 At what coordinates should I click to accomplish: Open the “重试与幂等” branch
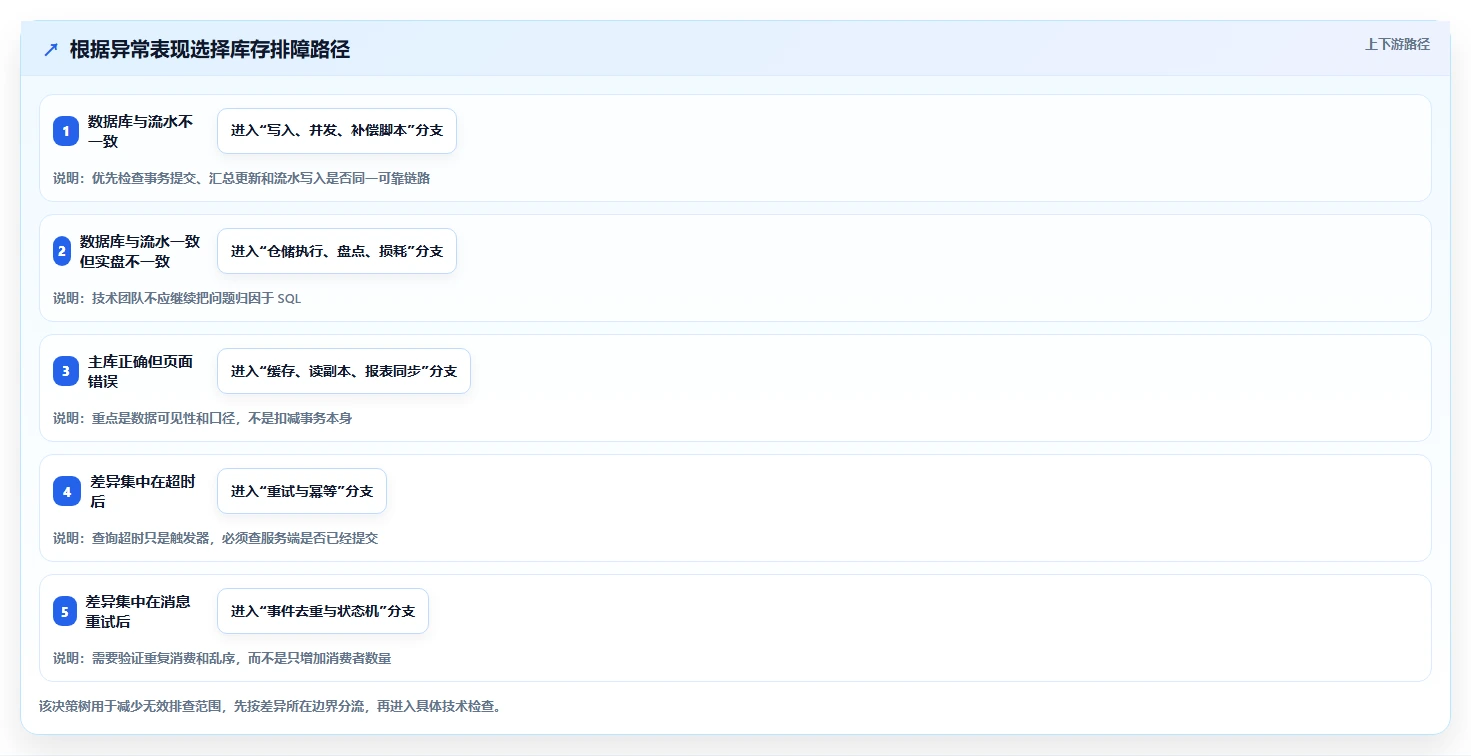302,491
